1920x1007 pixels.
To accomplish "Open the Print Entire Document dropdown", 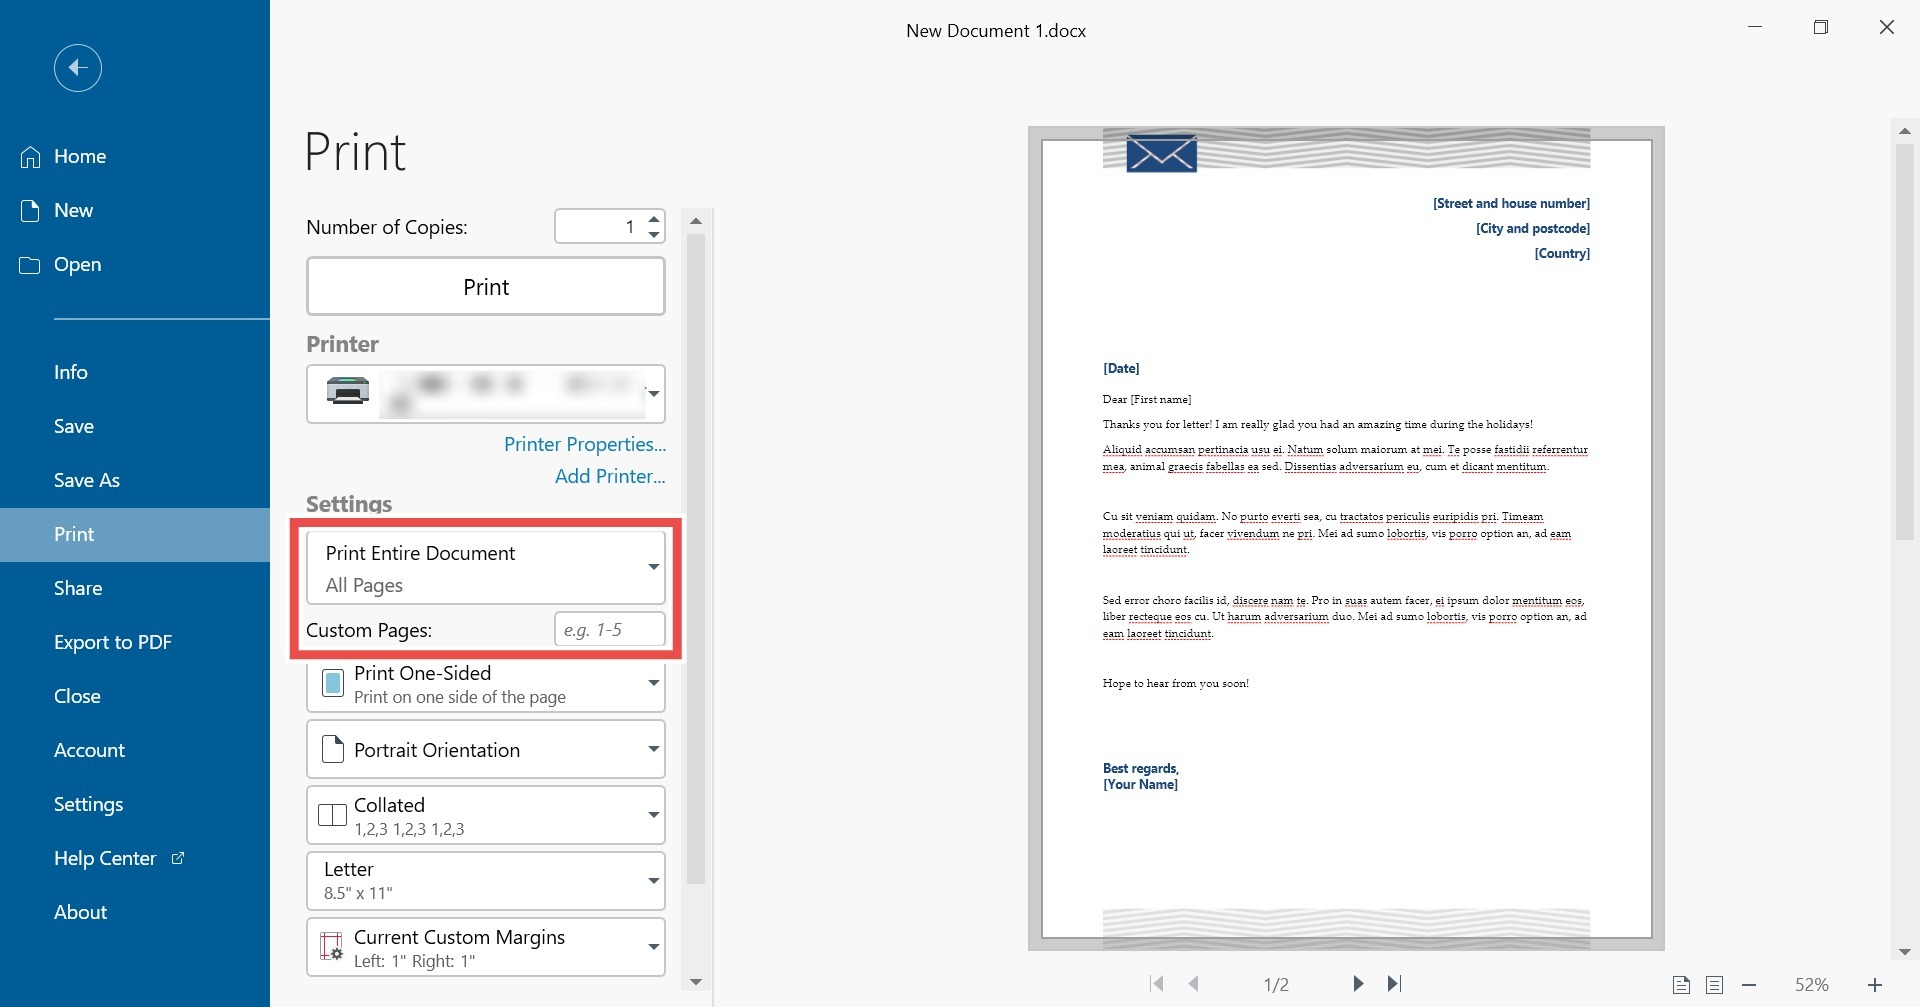I will 485,567.
